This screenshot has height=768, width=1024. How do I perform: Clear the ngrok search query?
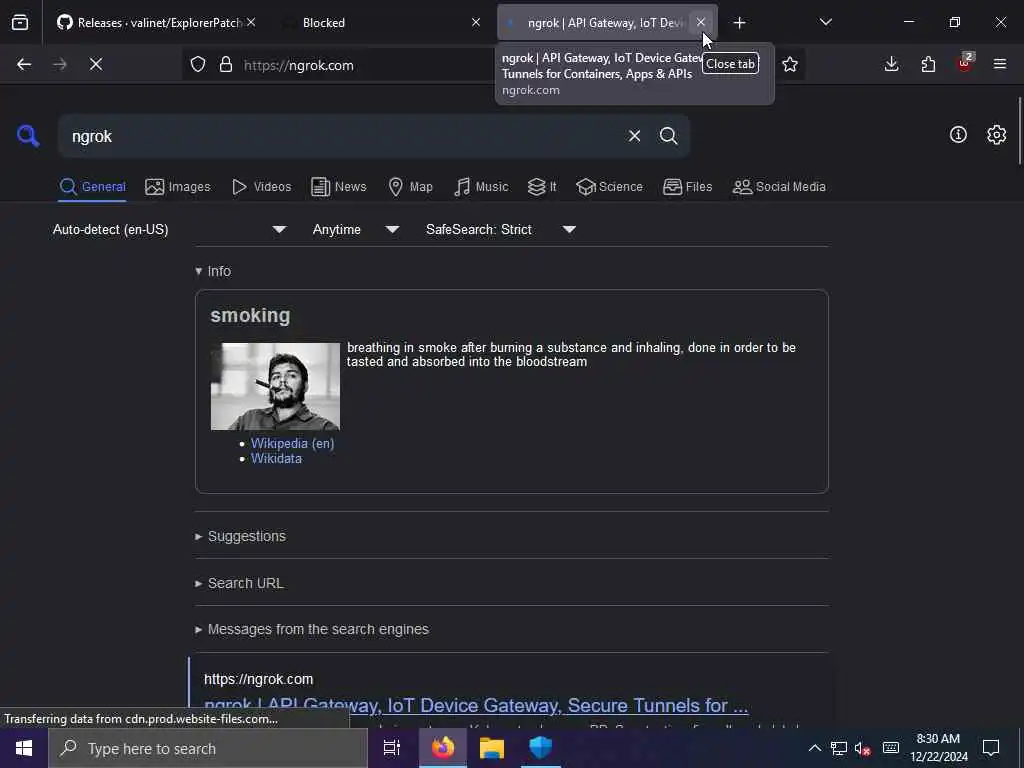pos(634,136)
